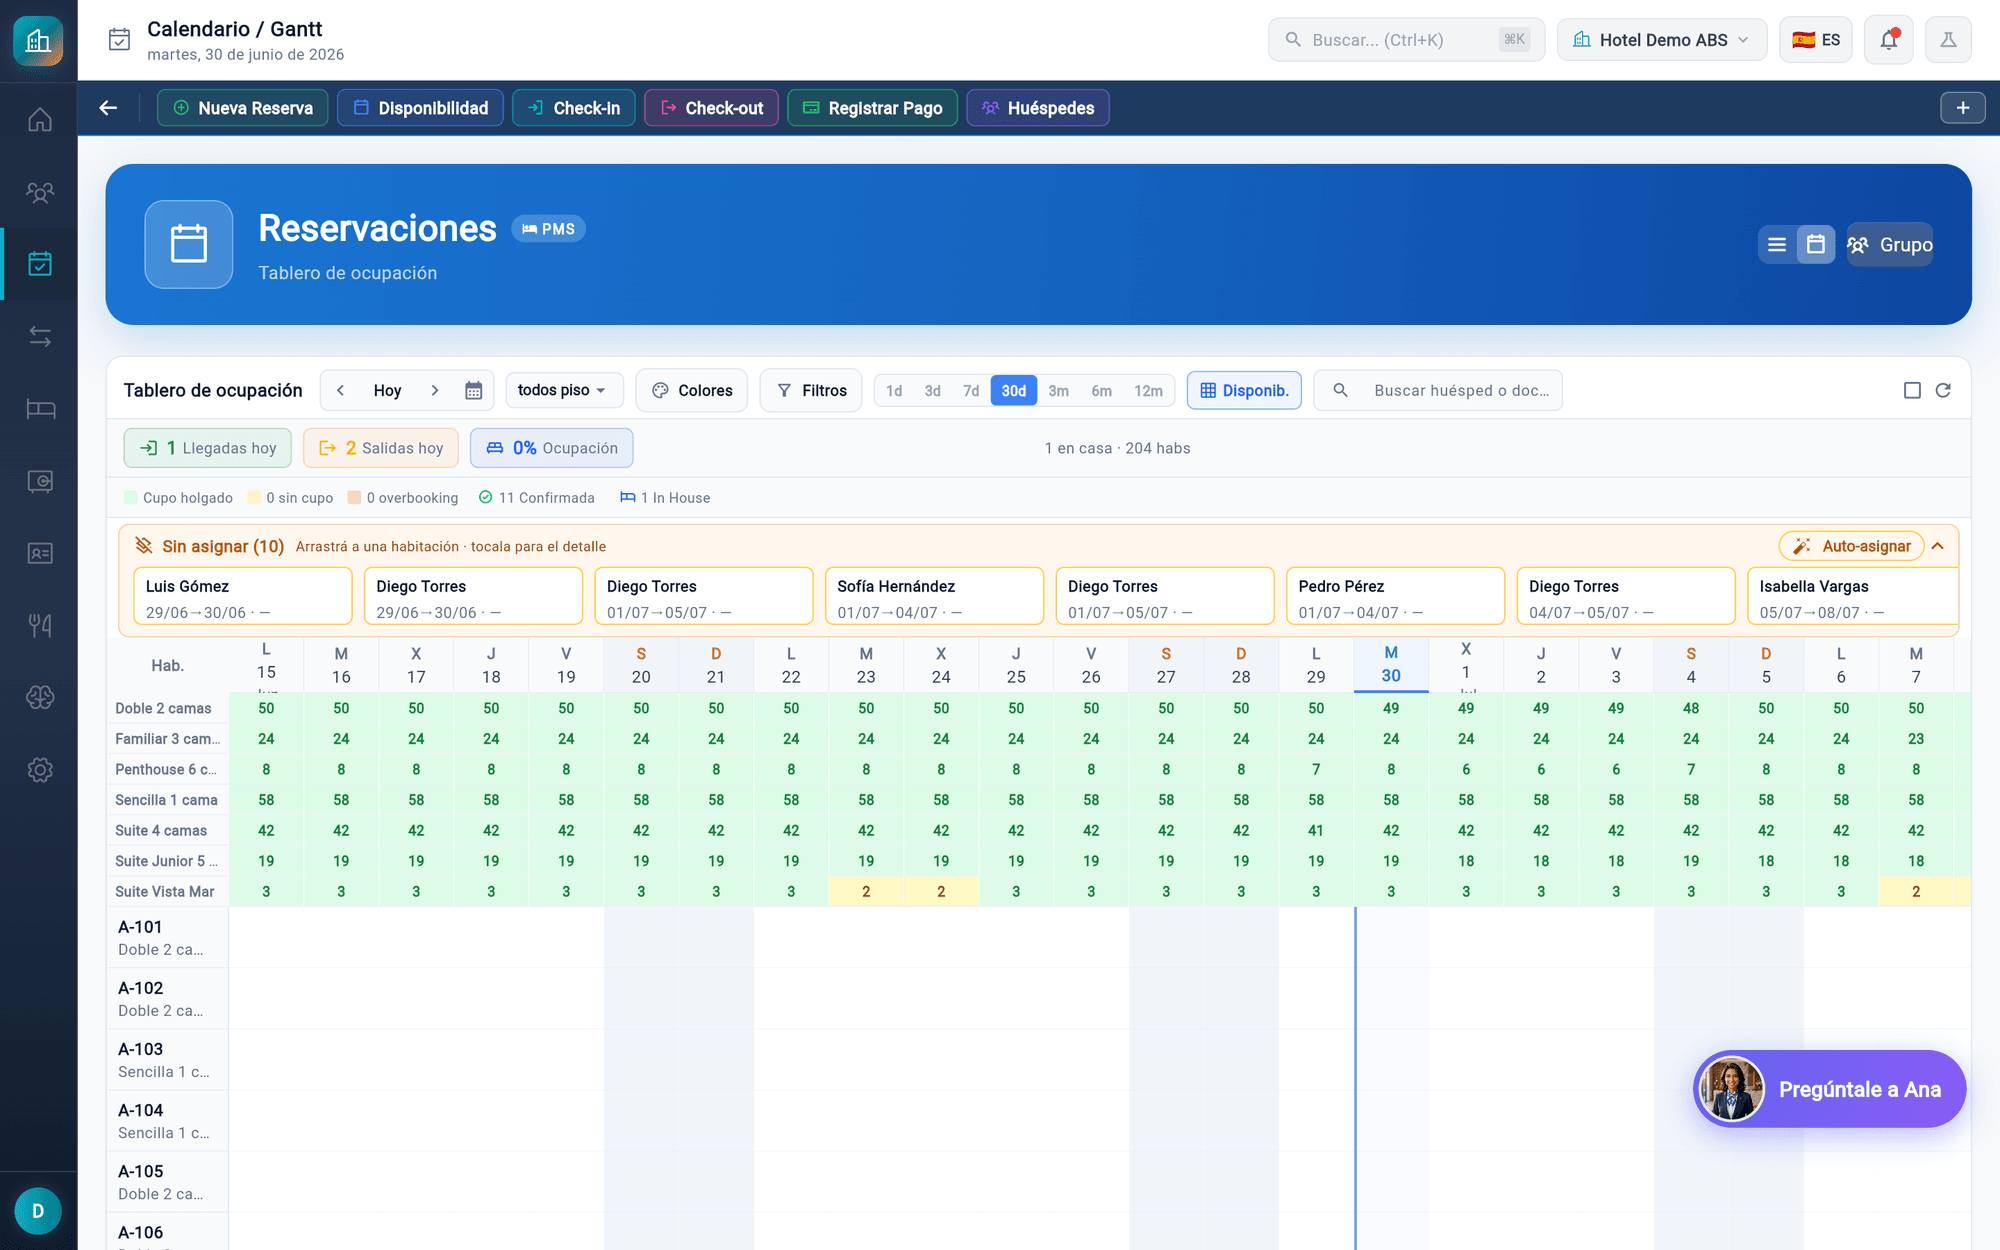Toggle the Disponib. availability rows
This screenshot has height=1250, width=2000.
[x=1244, y=391]
